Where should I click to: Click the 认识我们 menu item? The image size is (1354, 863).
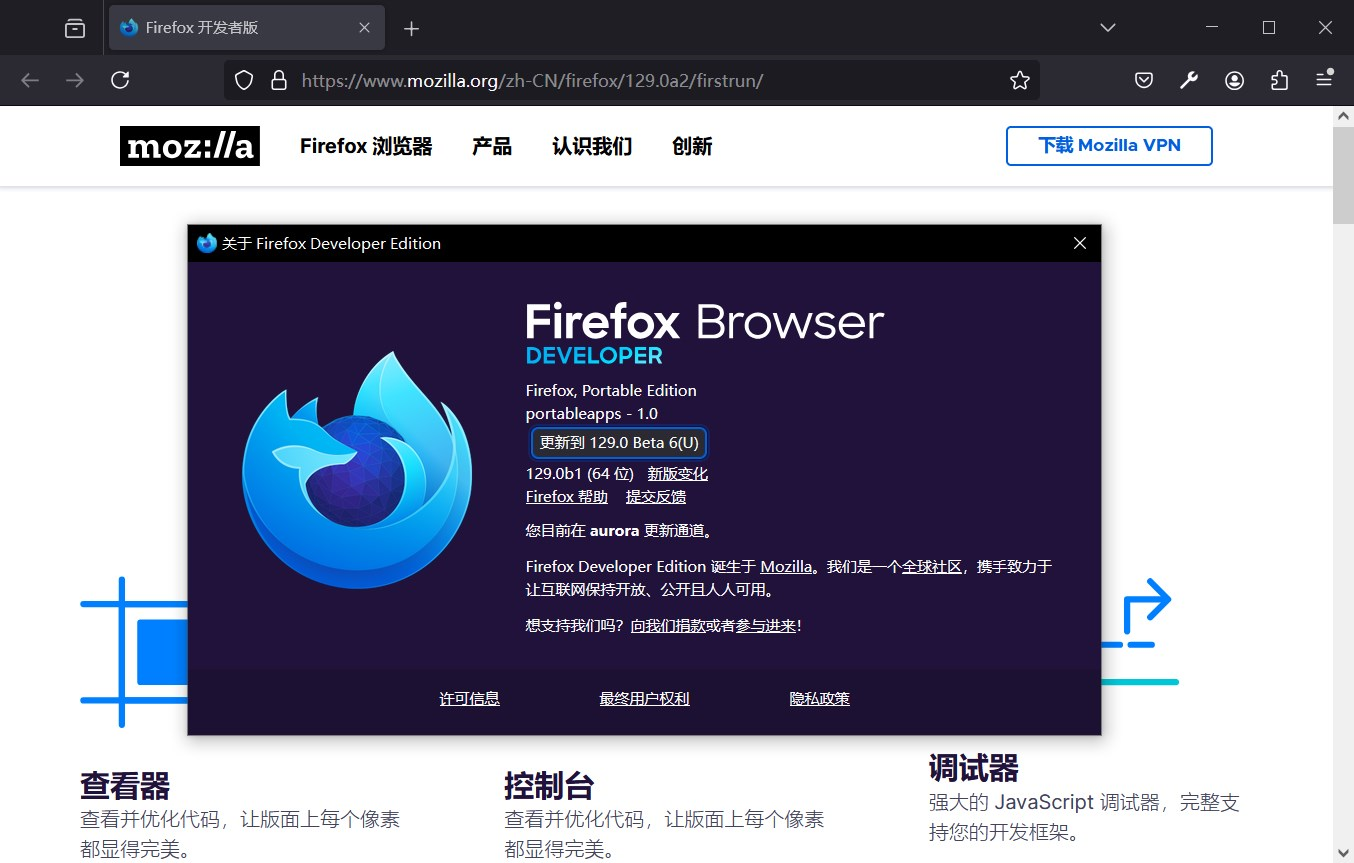click(590, 146)
